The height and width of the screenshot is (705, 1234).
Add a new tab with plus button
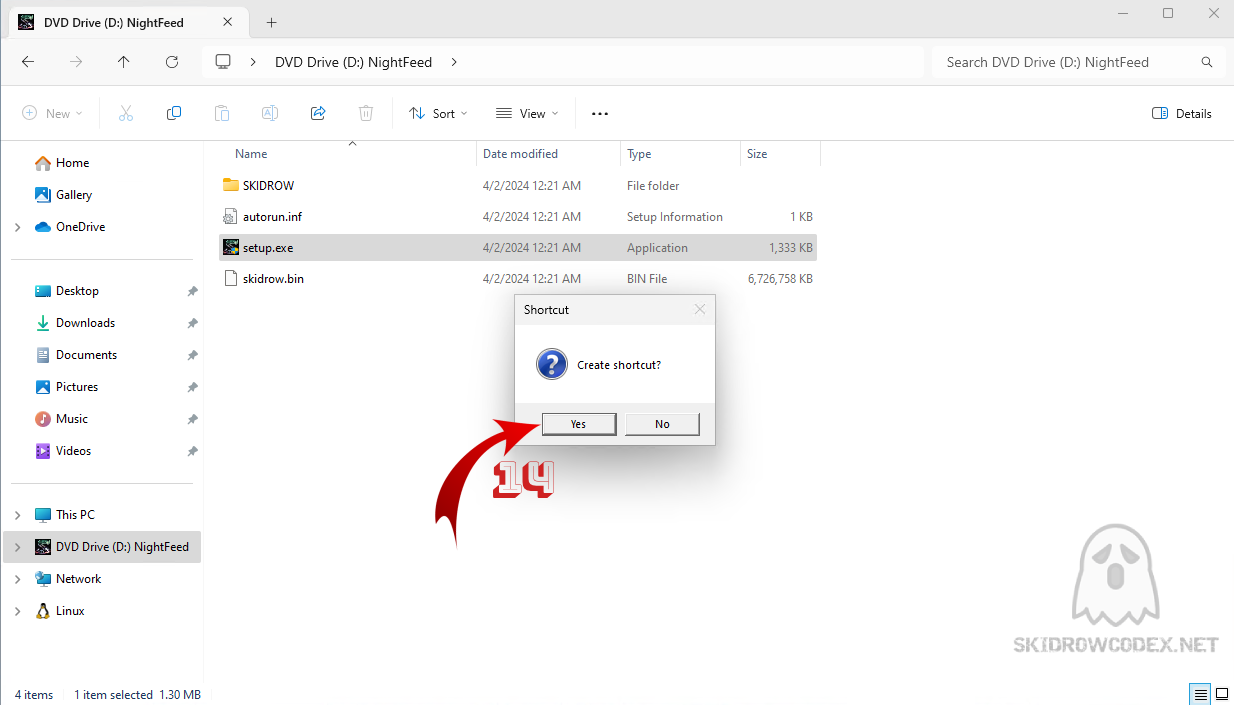tap(271, 22)
